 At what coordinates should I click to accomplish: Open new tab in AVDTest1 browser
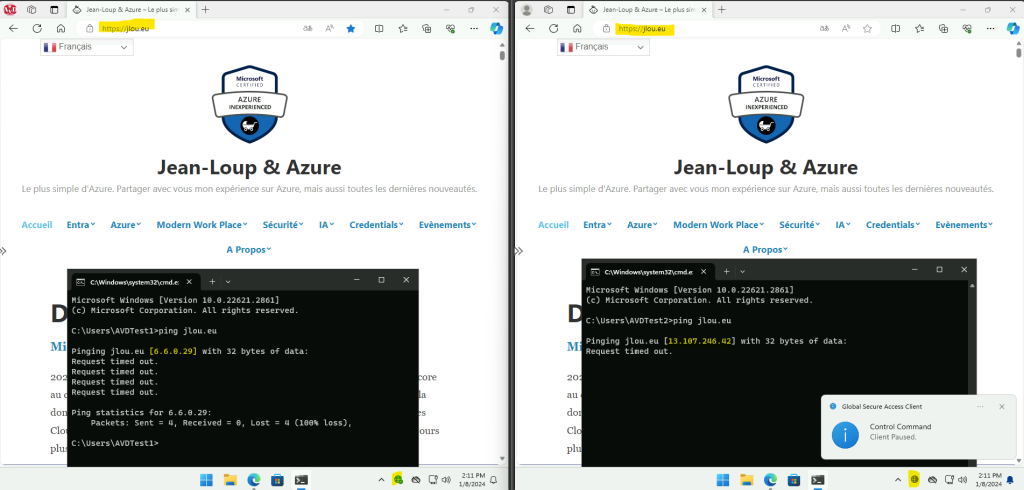205,9
